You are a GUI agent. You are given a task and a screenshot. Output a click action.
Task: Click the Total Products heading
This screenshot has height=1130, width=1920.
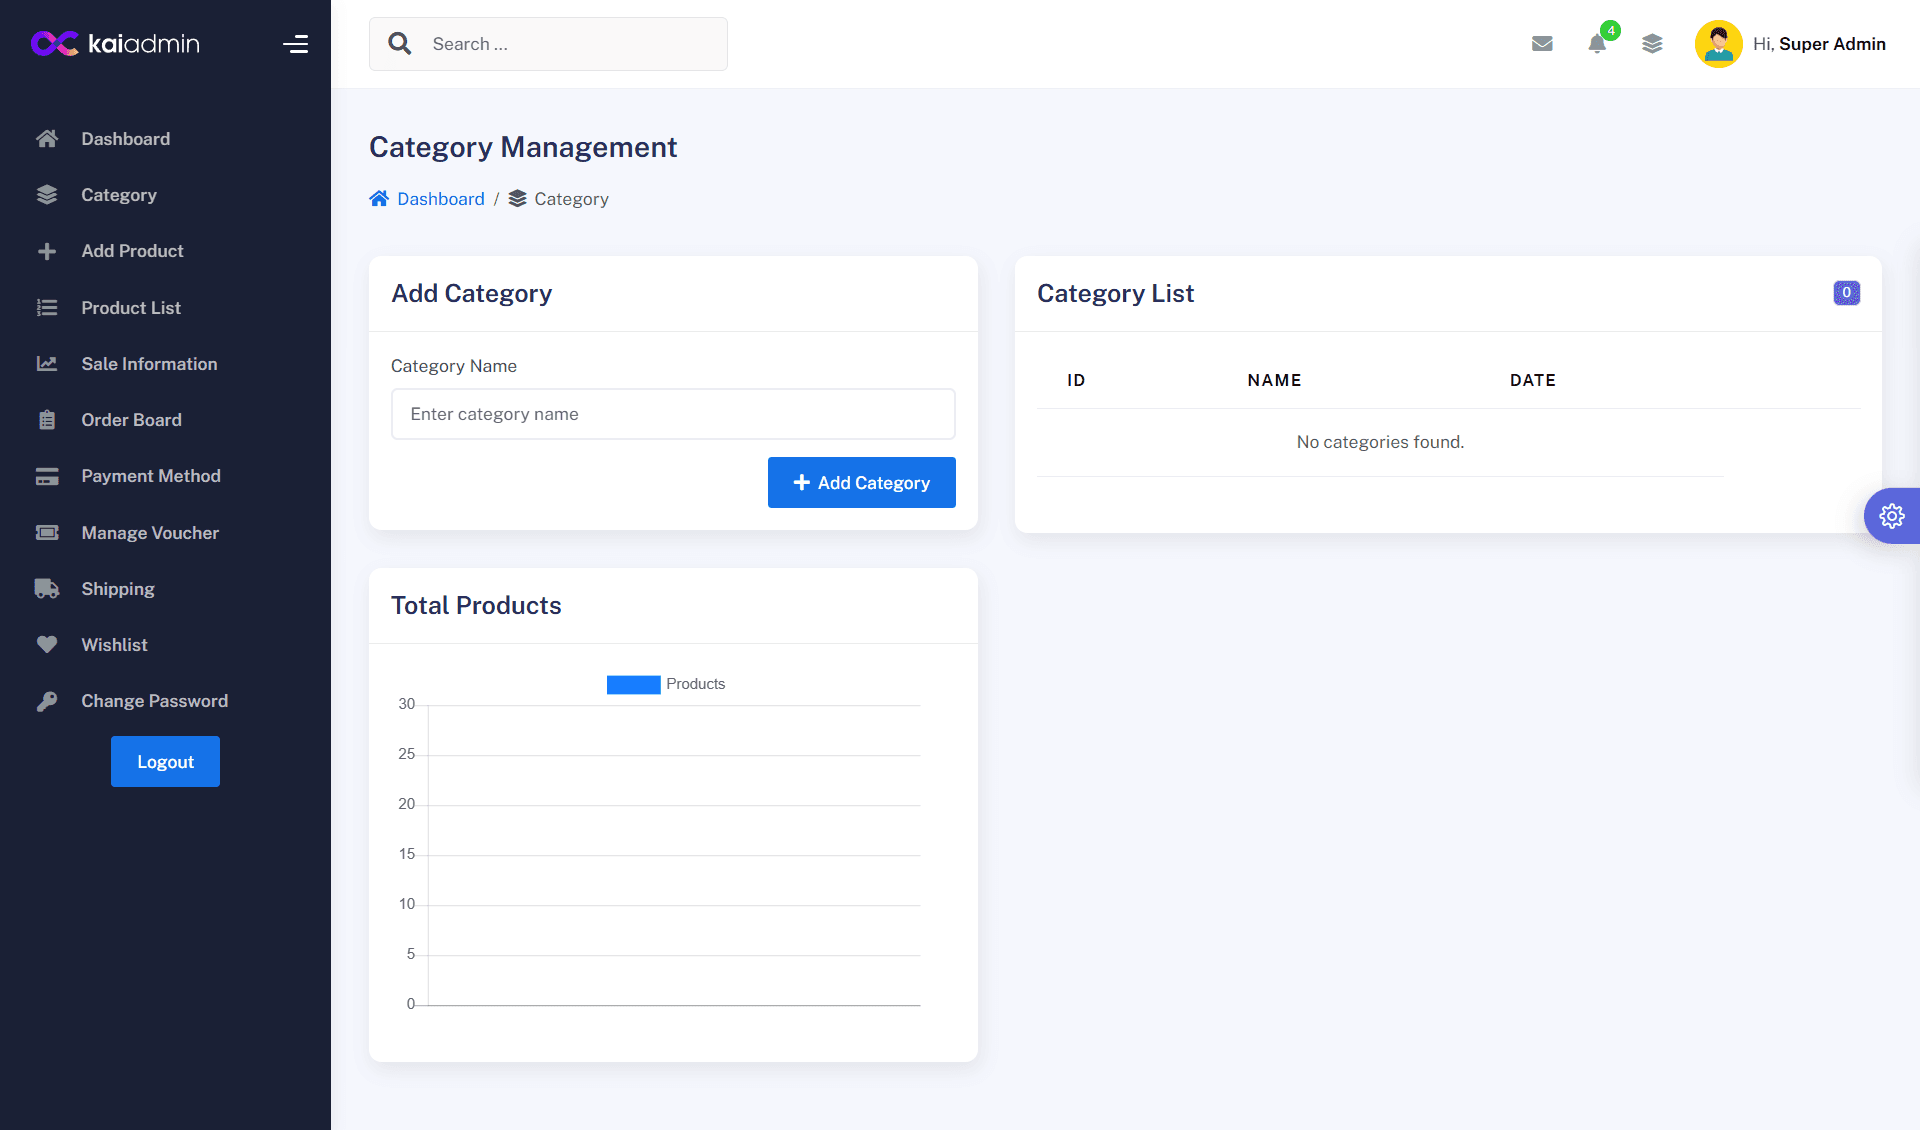(x=476, y=606)
